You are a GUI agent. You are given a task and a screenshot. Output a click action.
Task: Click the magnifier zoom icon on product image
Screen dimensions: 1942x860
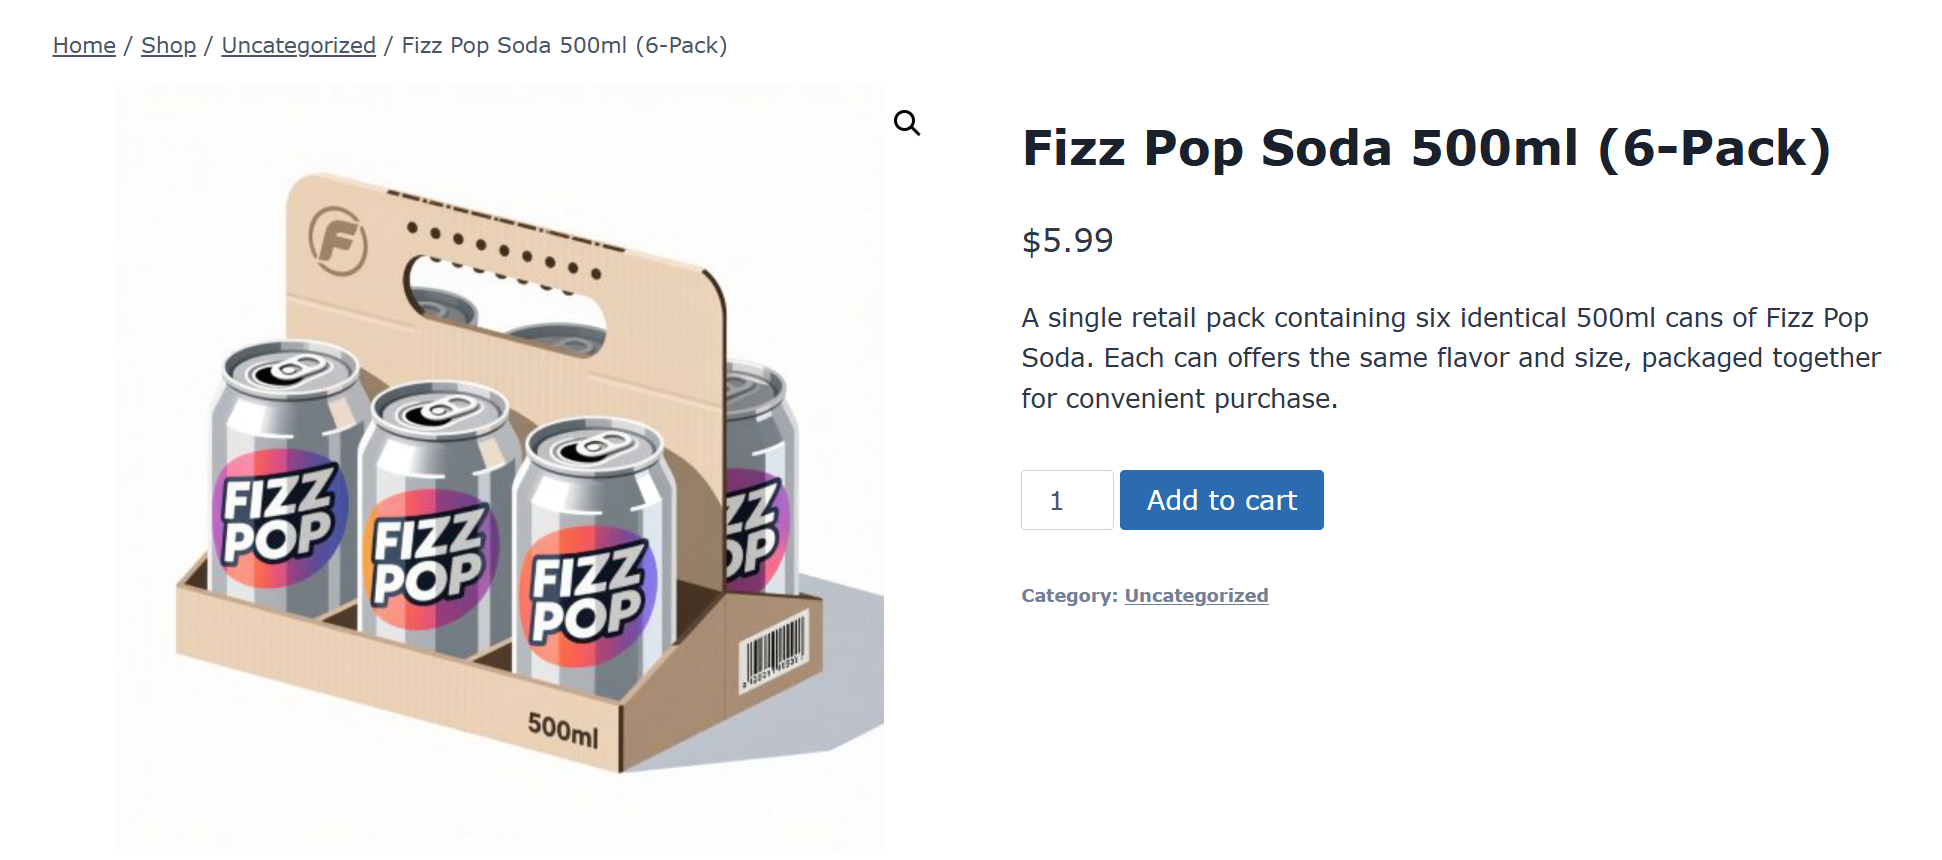pos(906,123)
